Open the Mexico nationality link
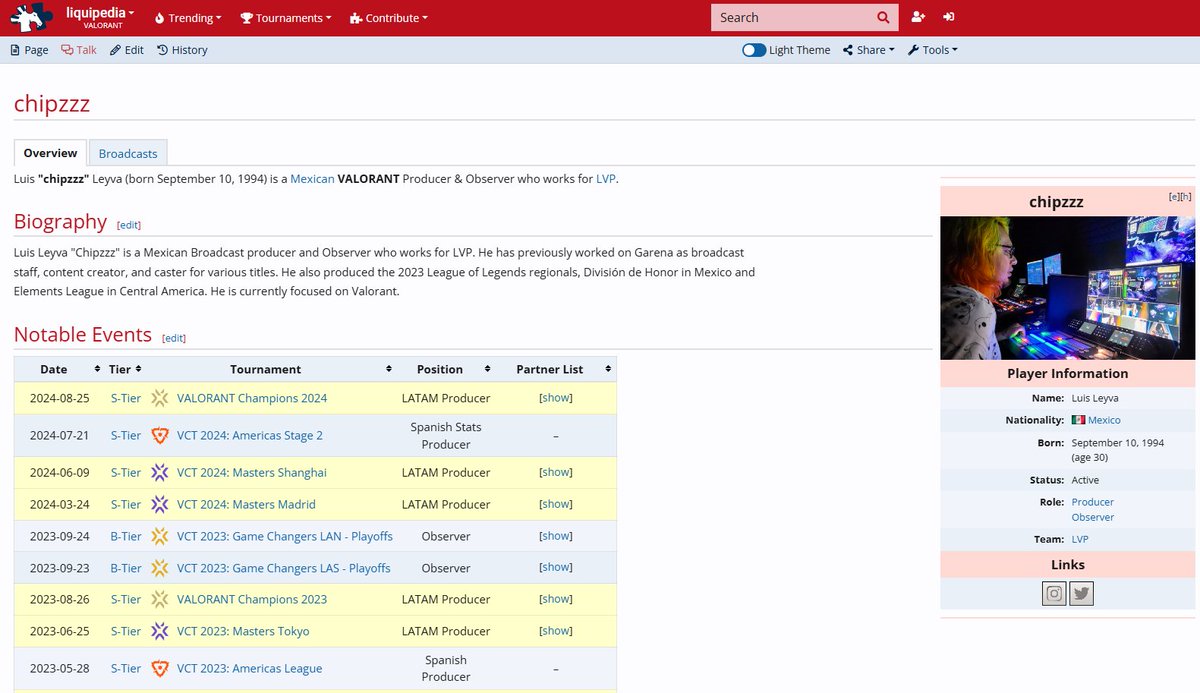Image resolution: width=1200 pixels, height=693 pixels. point(1104,420)
